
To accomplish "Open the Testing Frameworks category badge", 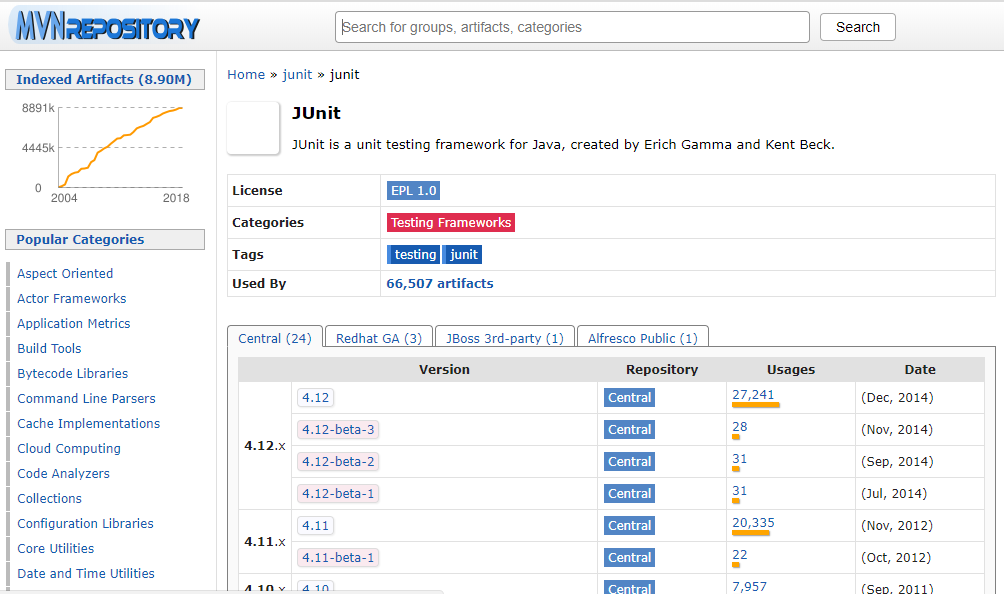I will tap(451, 222).
